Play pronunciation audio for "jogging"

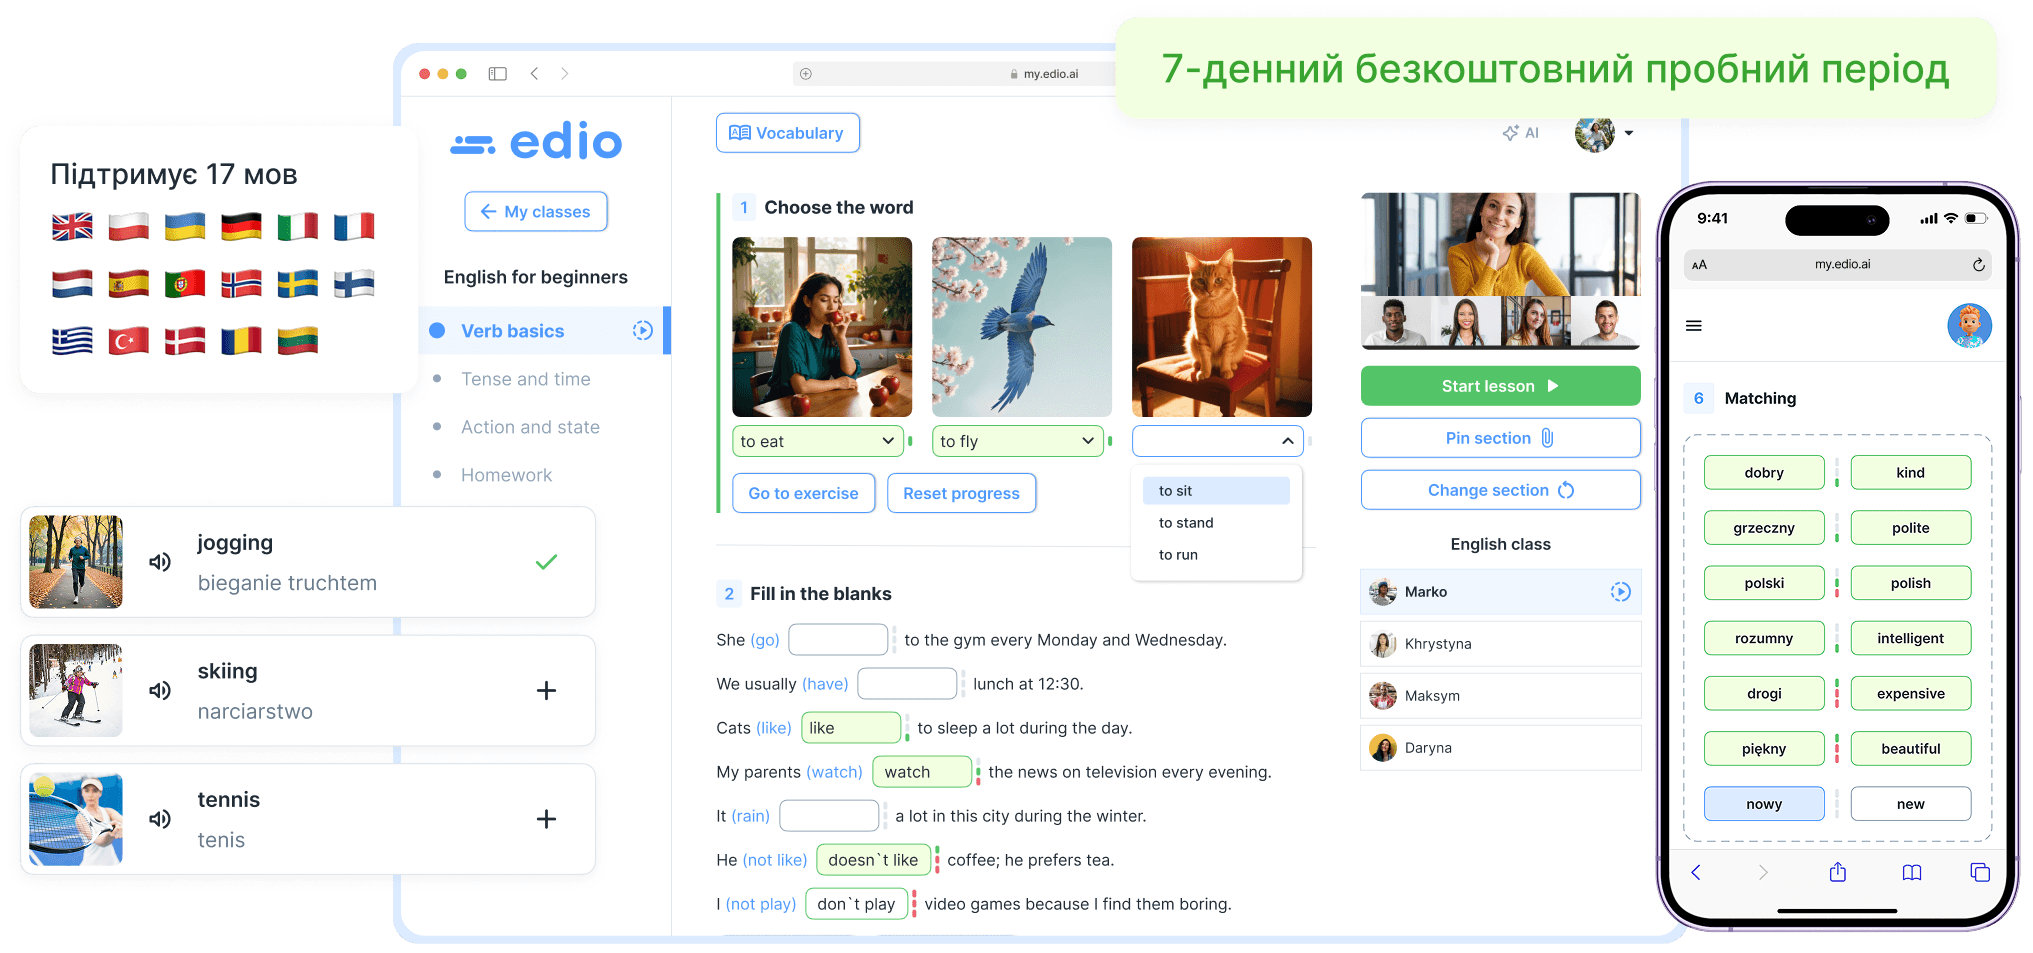[x=159, y=562]
